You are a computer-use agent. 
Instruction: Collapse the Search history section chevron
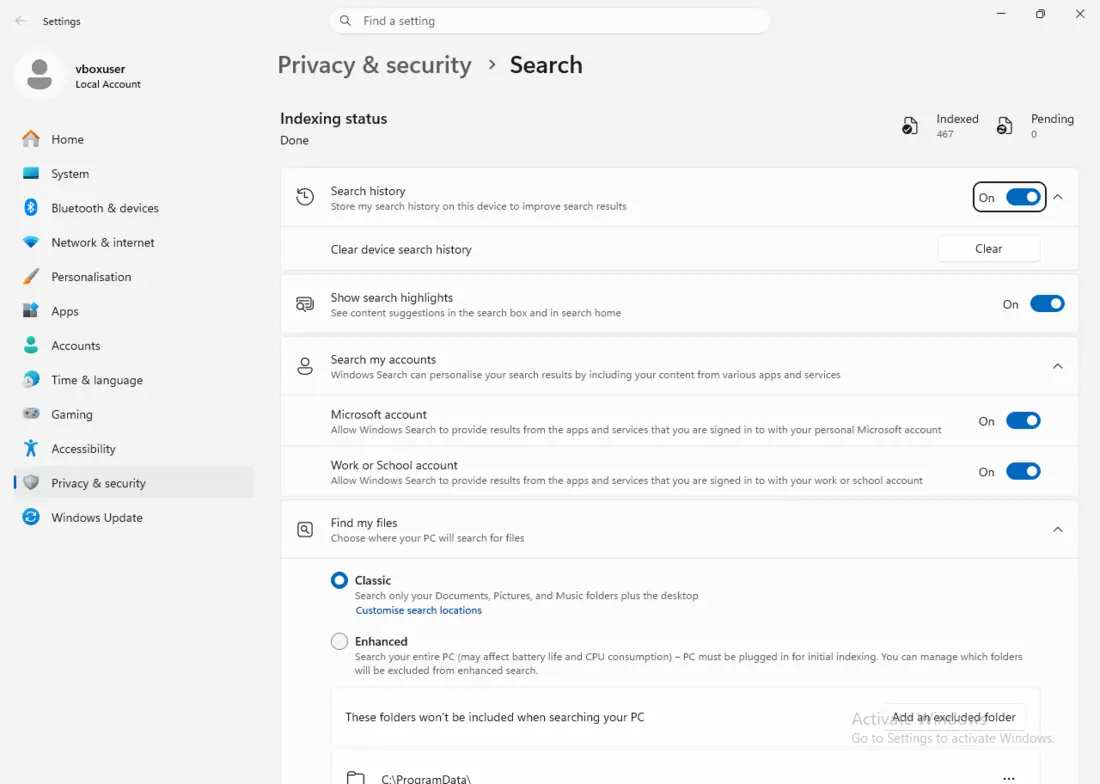pos(1058,197)
